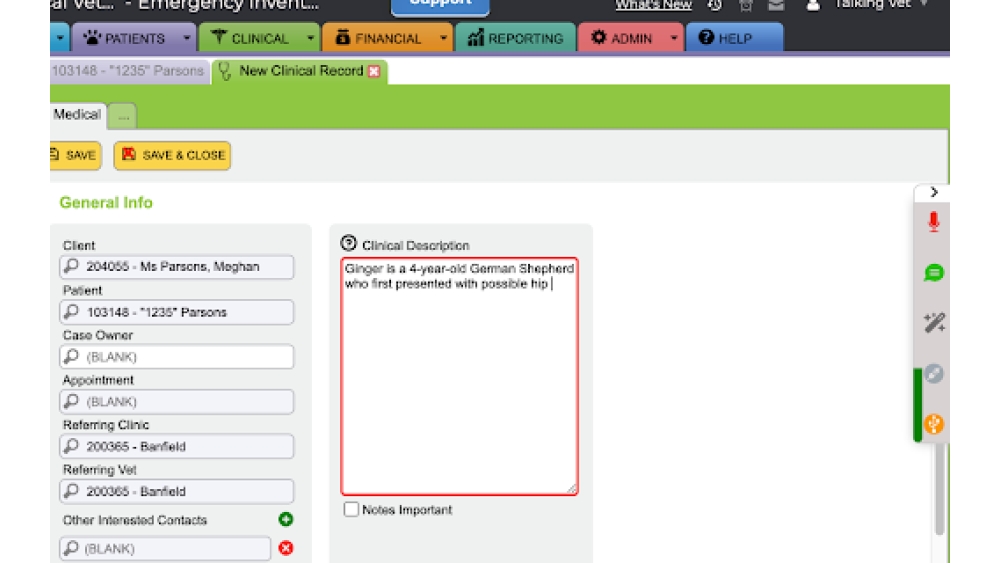Click the blue Support button

[440, 6]
